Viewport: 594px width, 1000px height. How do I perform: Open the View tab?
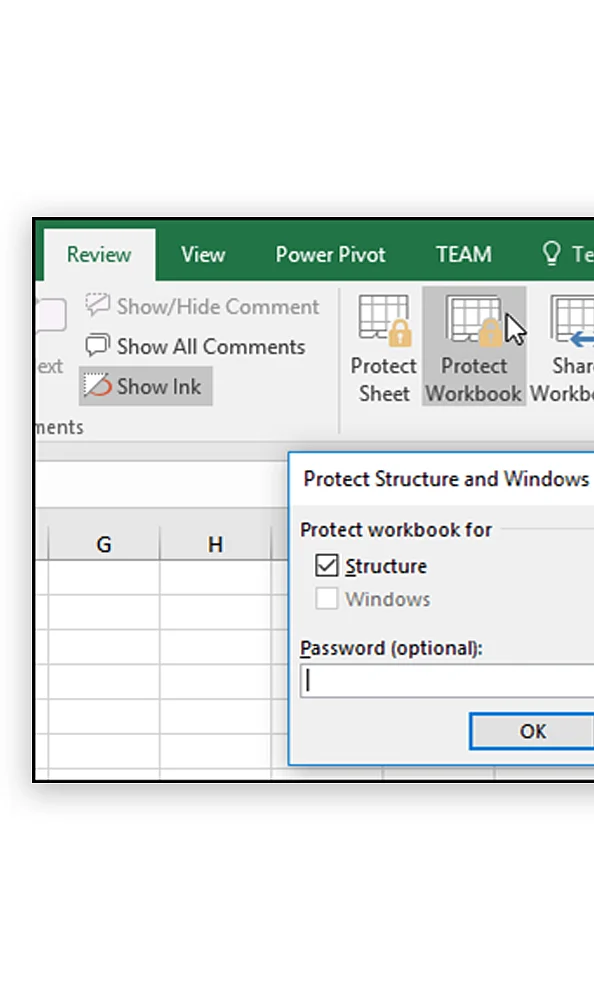point(203,254)
